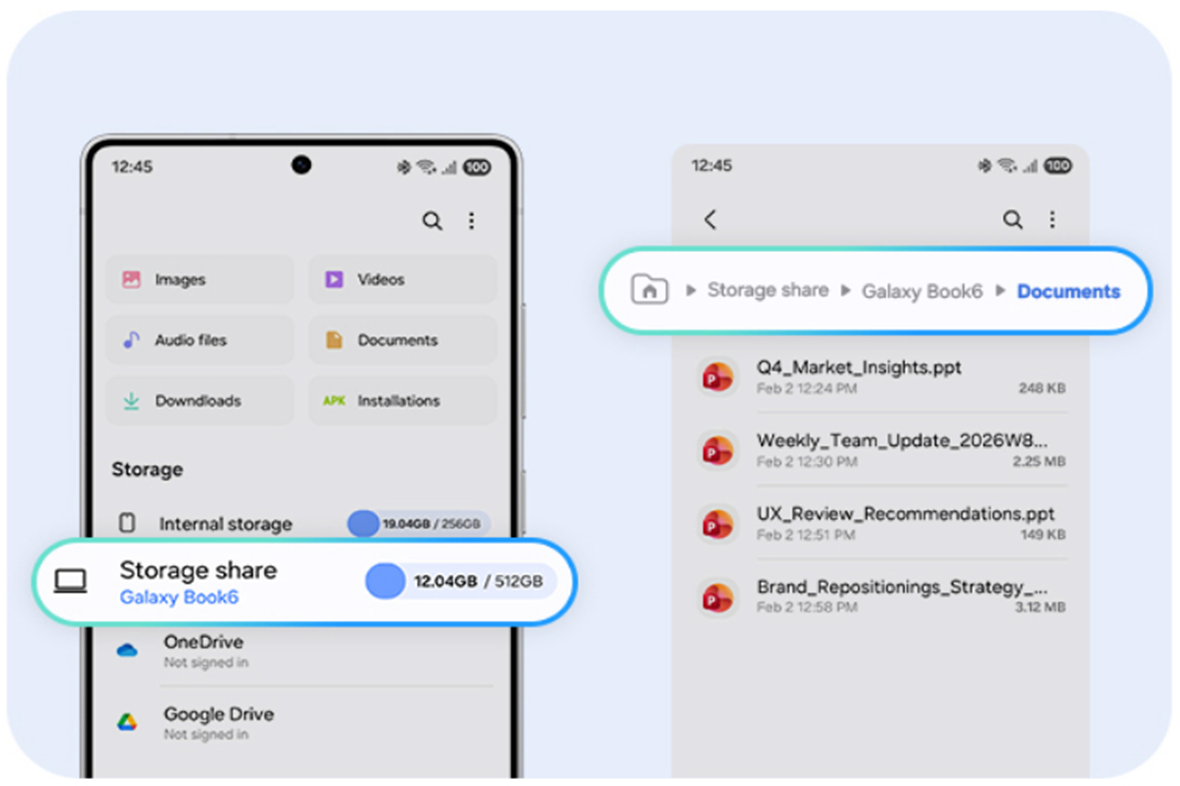Tap PowerPoint icon of Weekly_Team_Update file

tap(717, 450)
